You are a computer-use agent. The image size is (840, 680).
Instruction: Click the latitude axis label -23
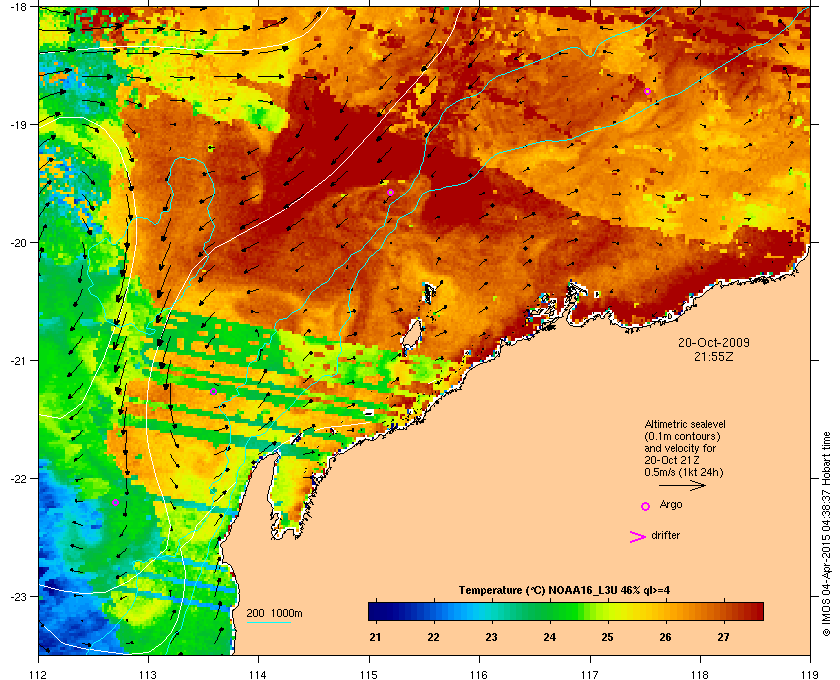(x=19, y=596)
